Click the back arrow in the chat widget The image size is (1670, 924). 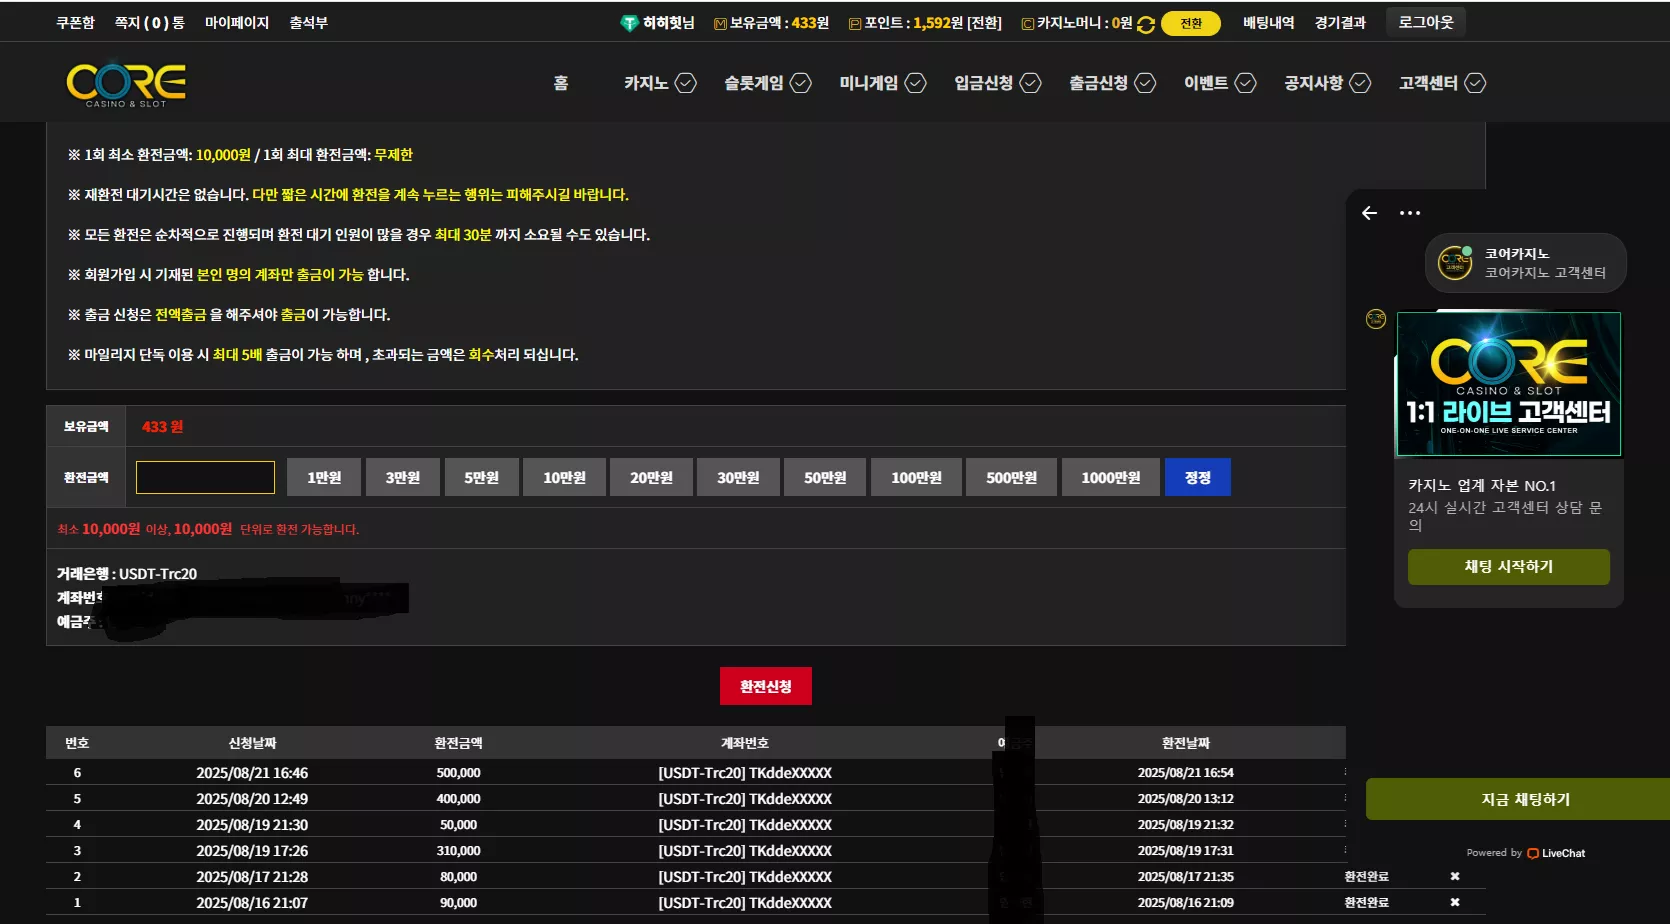tap(1370, 213)
